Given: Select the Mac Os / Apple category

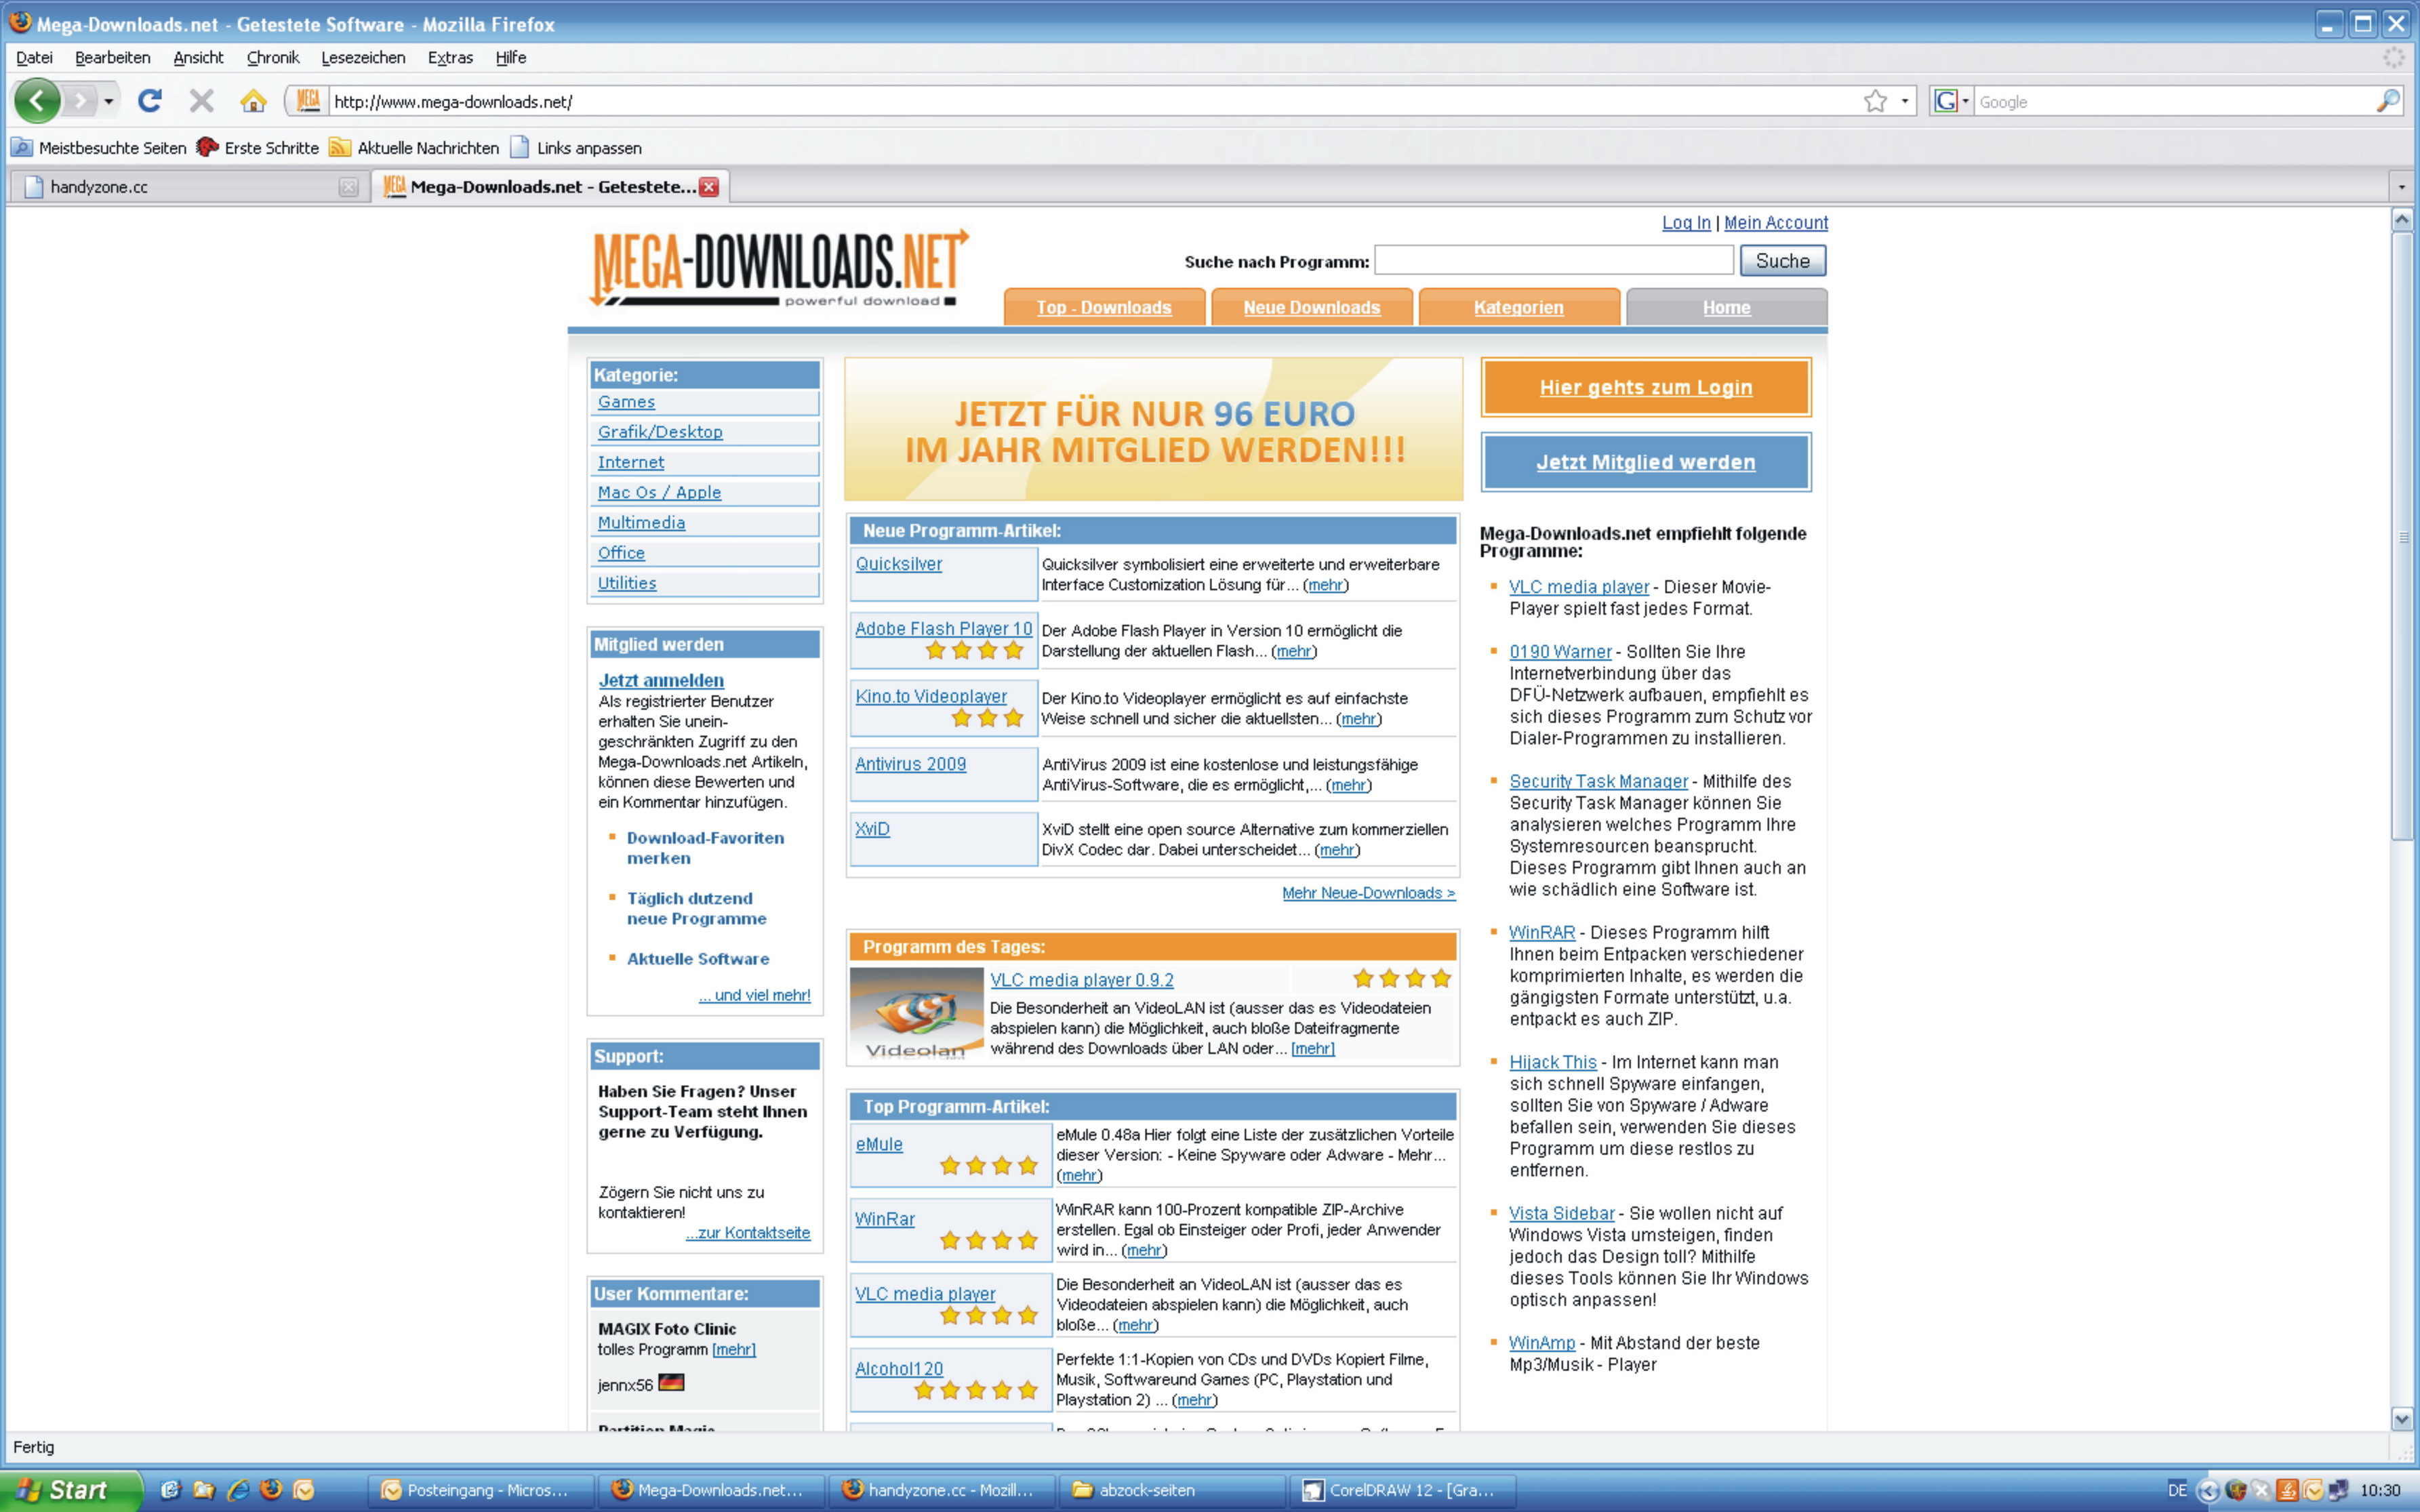Looking at the screenshot, I should (x=659, y=492).
